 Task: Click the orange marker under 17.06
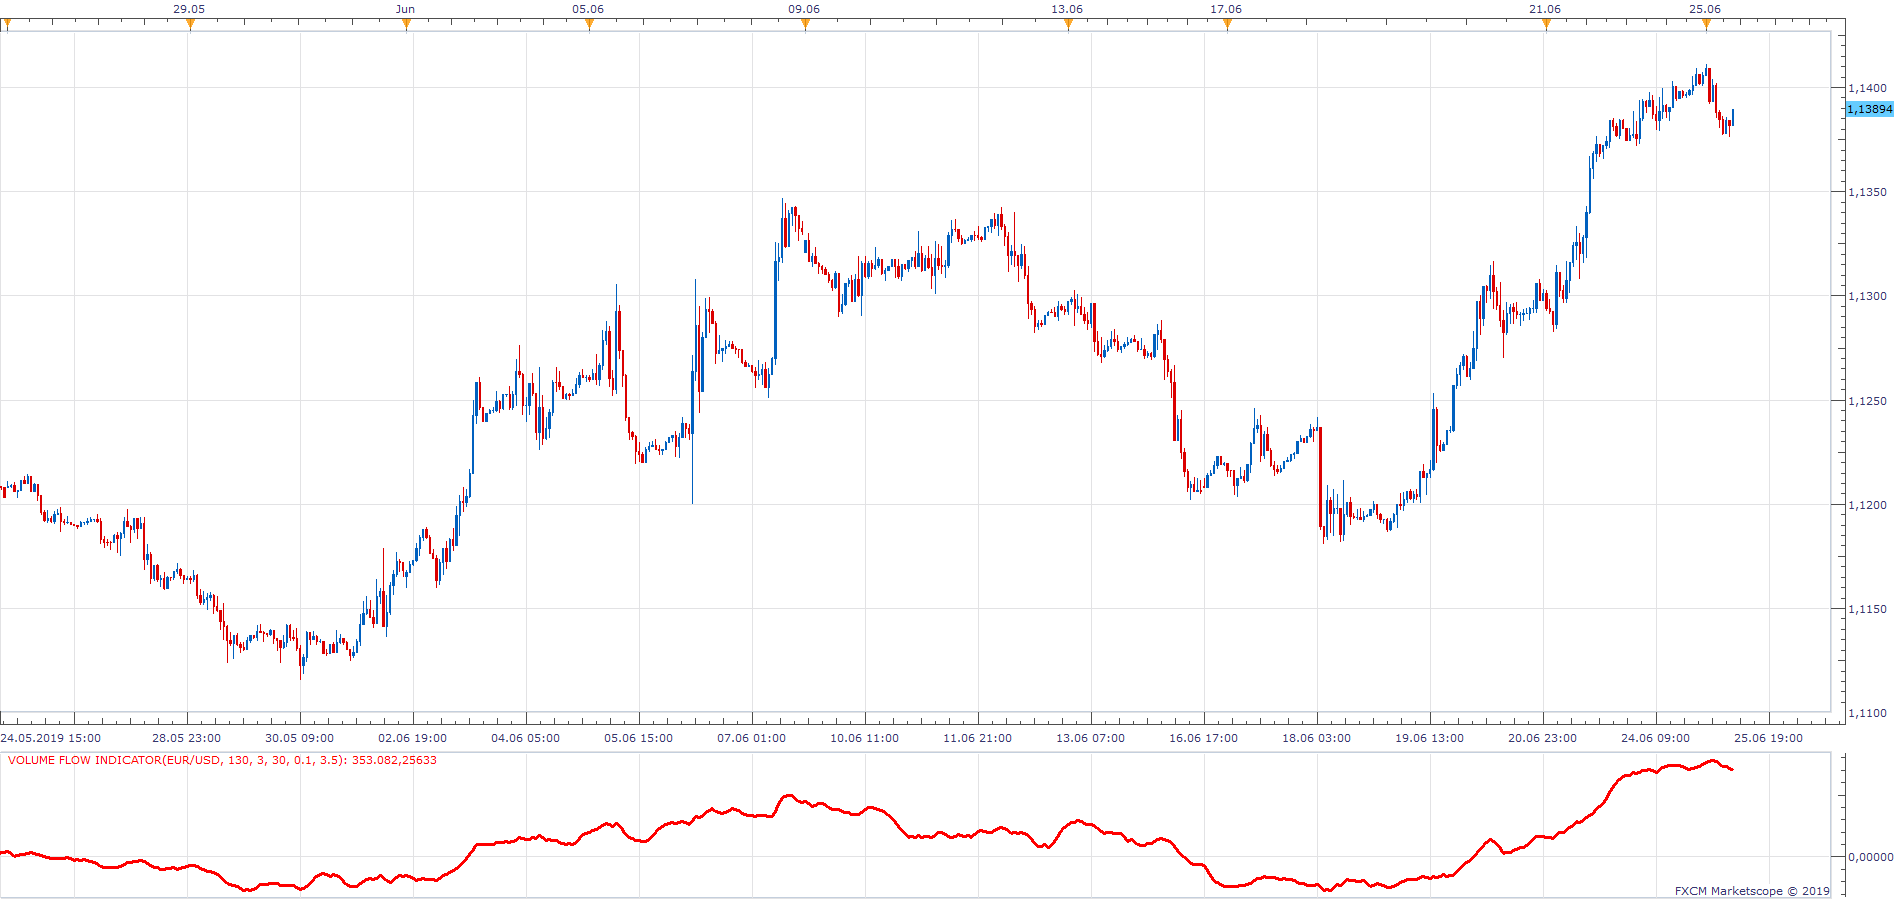coord(1227,24)
